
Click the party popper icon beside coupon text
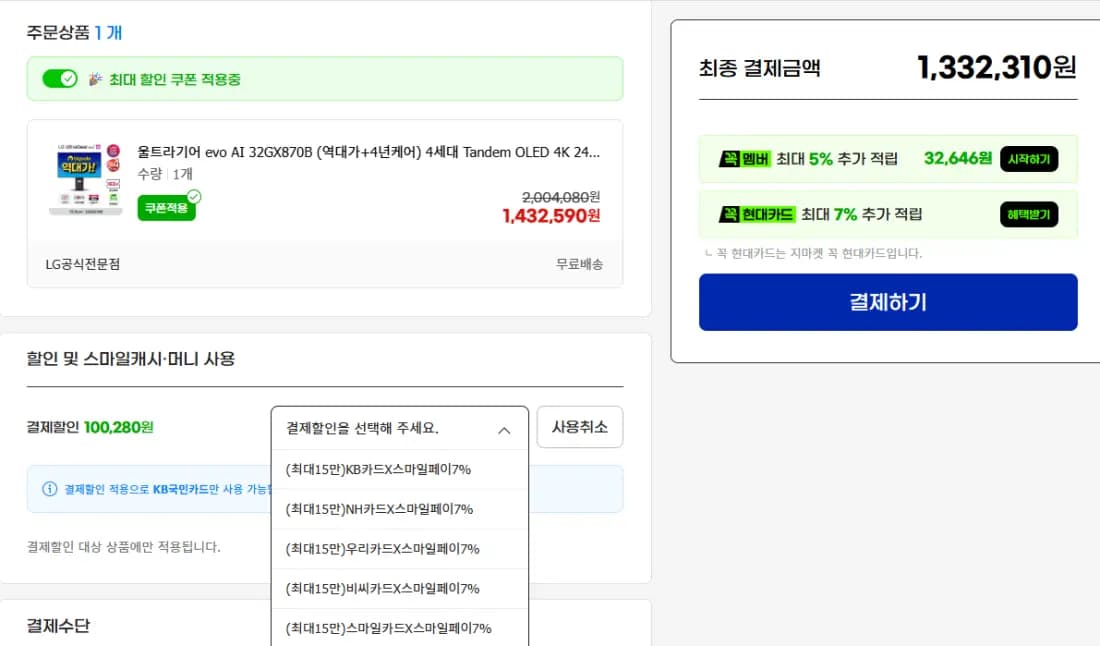pyautogui.click(x=95, y=79)
